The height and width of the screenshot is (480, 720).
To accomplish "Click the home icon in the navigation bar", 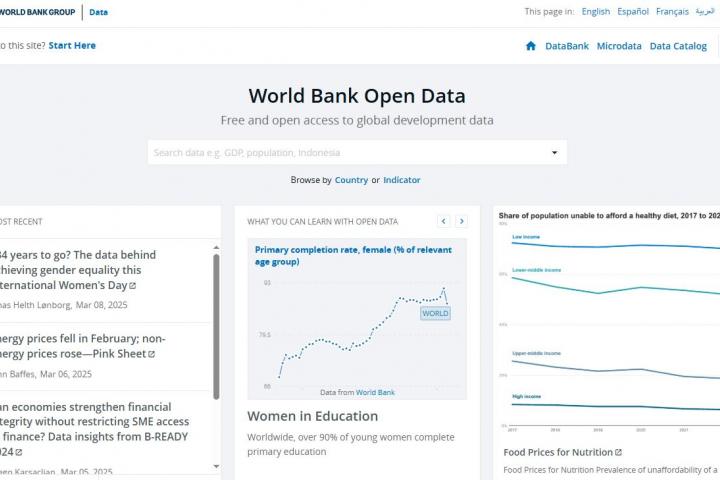I will (x=531, y=46).
